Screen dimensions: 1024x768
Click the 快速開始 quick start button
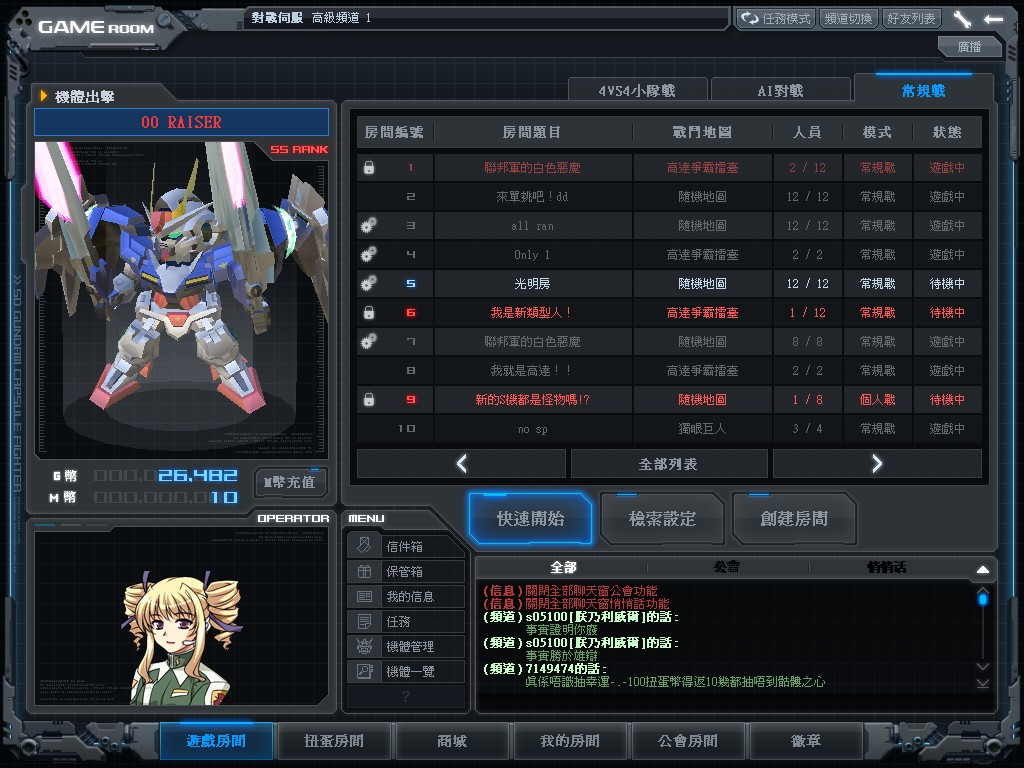coord(530,519)
